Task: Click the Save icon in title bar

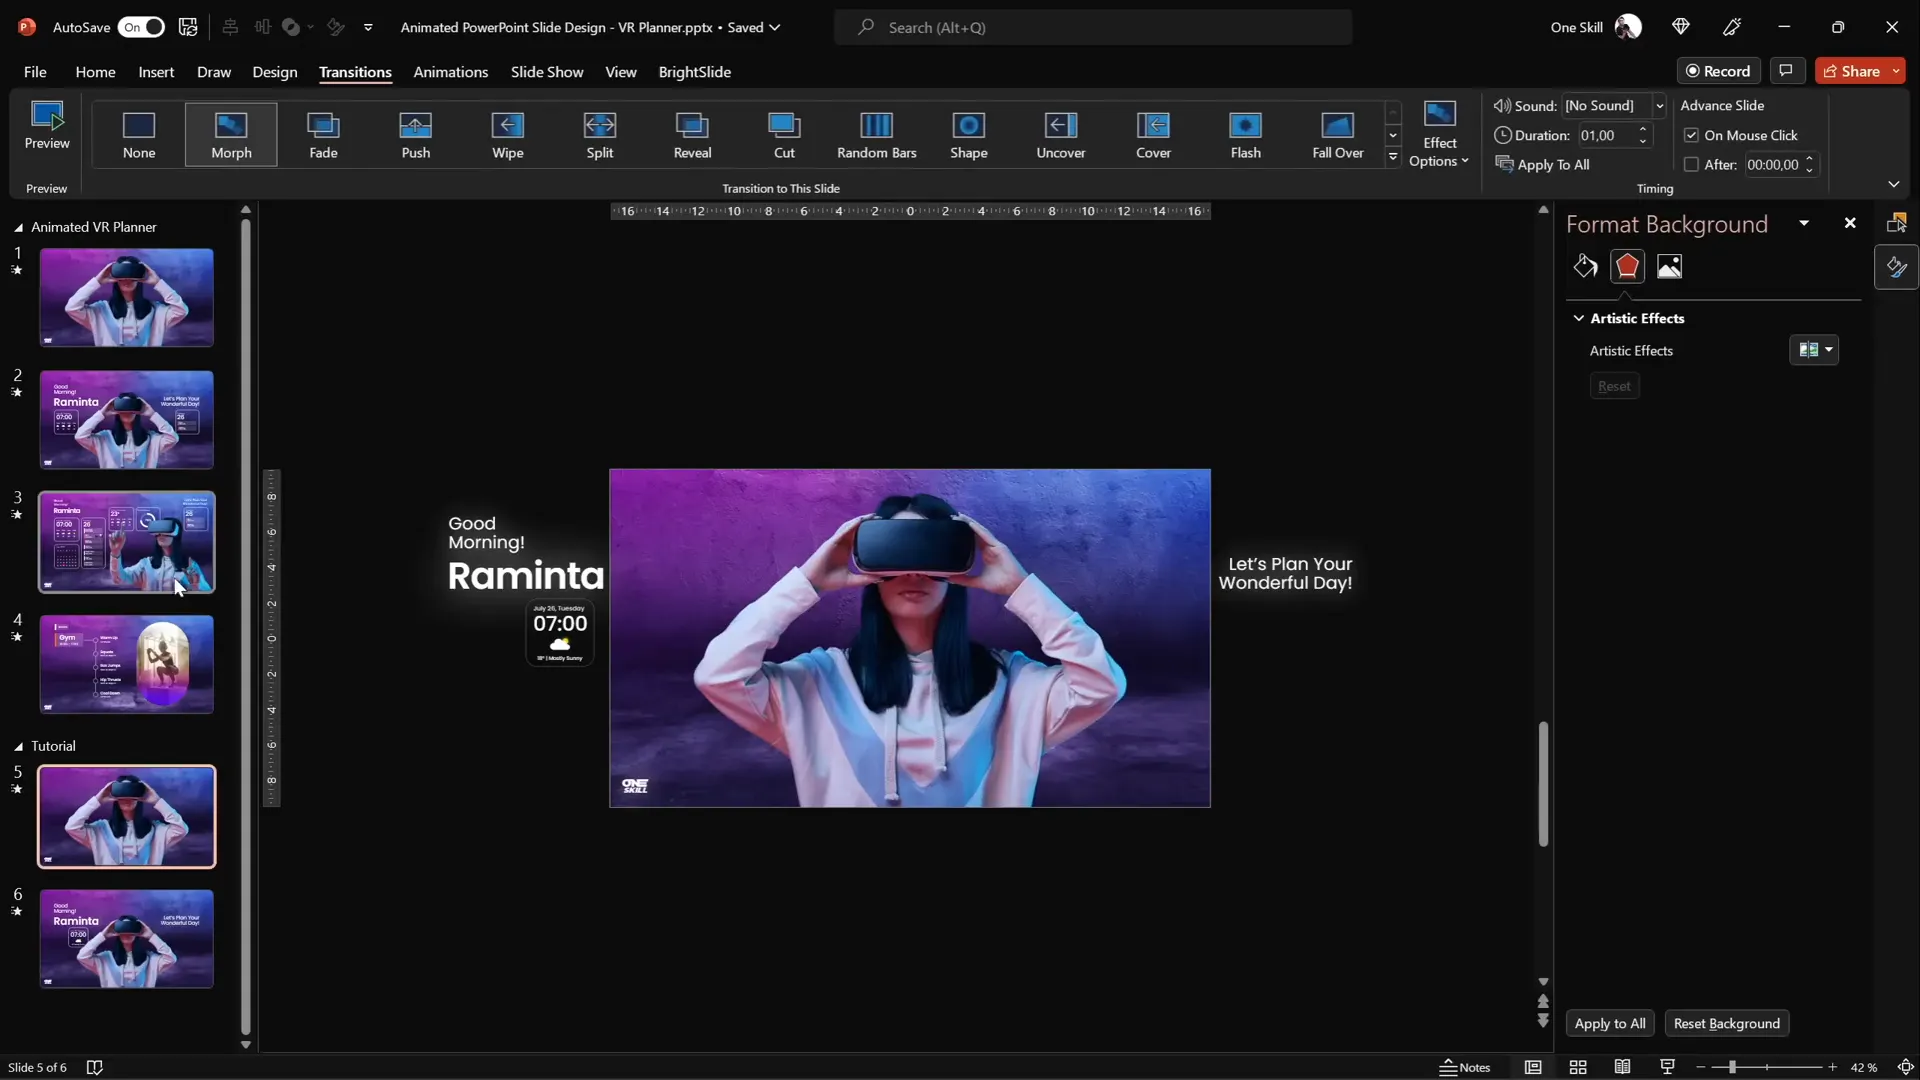Action: point(188,27)
